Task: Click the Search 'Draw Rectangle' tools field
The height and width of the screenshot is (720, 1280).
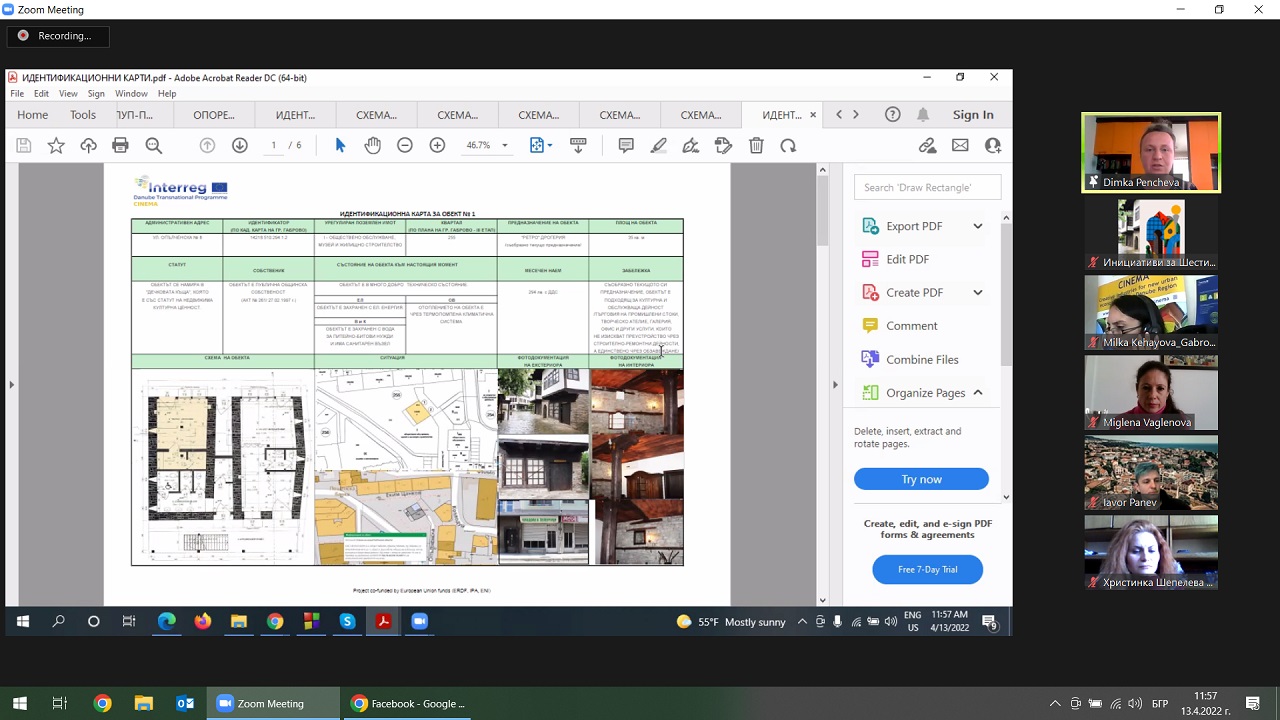Action: [x=927, y=187]
